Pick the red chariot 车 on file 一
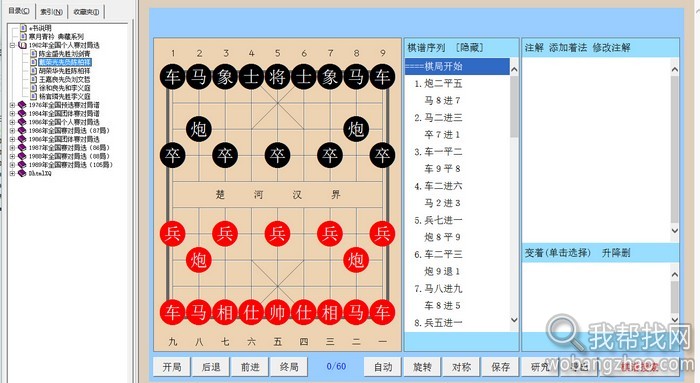 click(x=382, y=312)
